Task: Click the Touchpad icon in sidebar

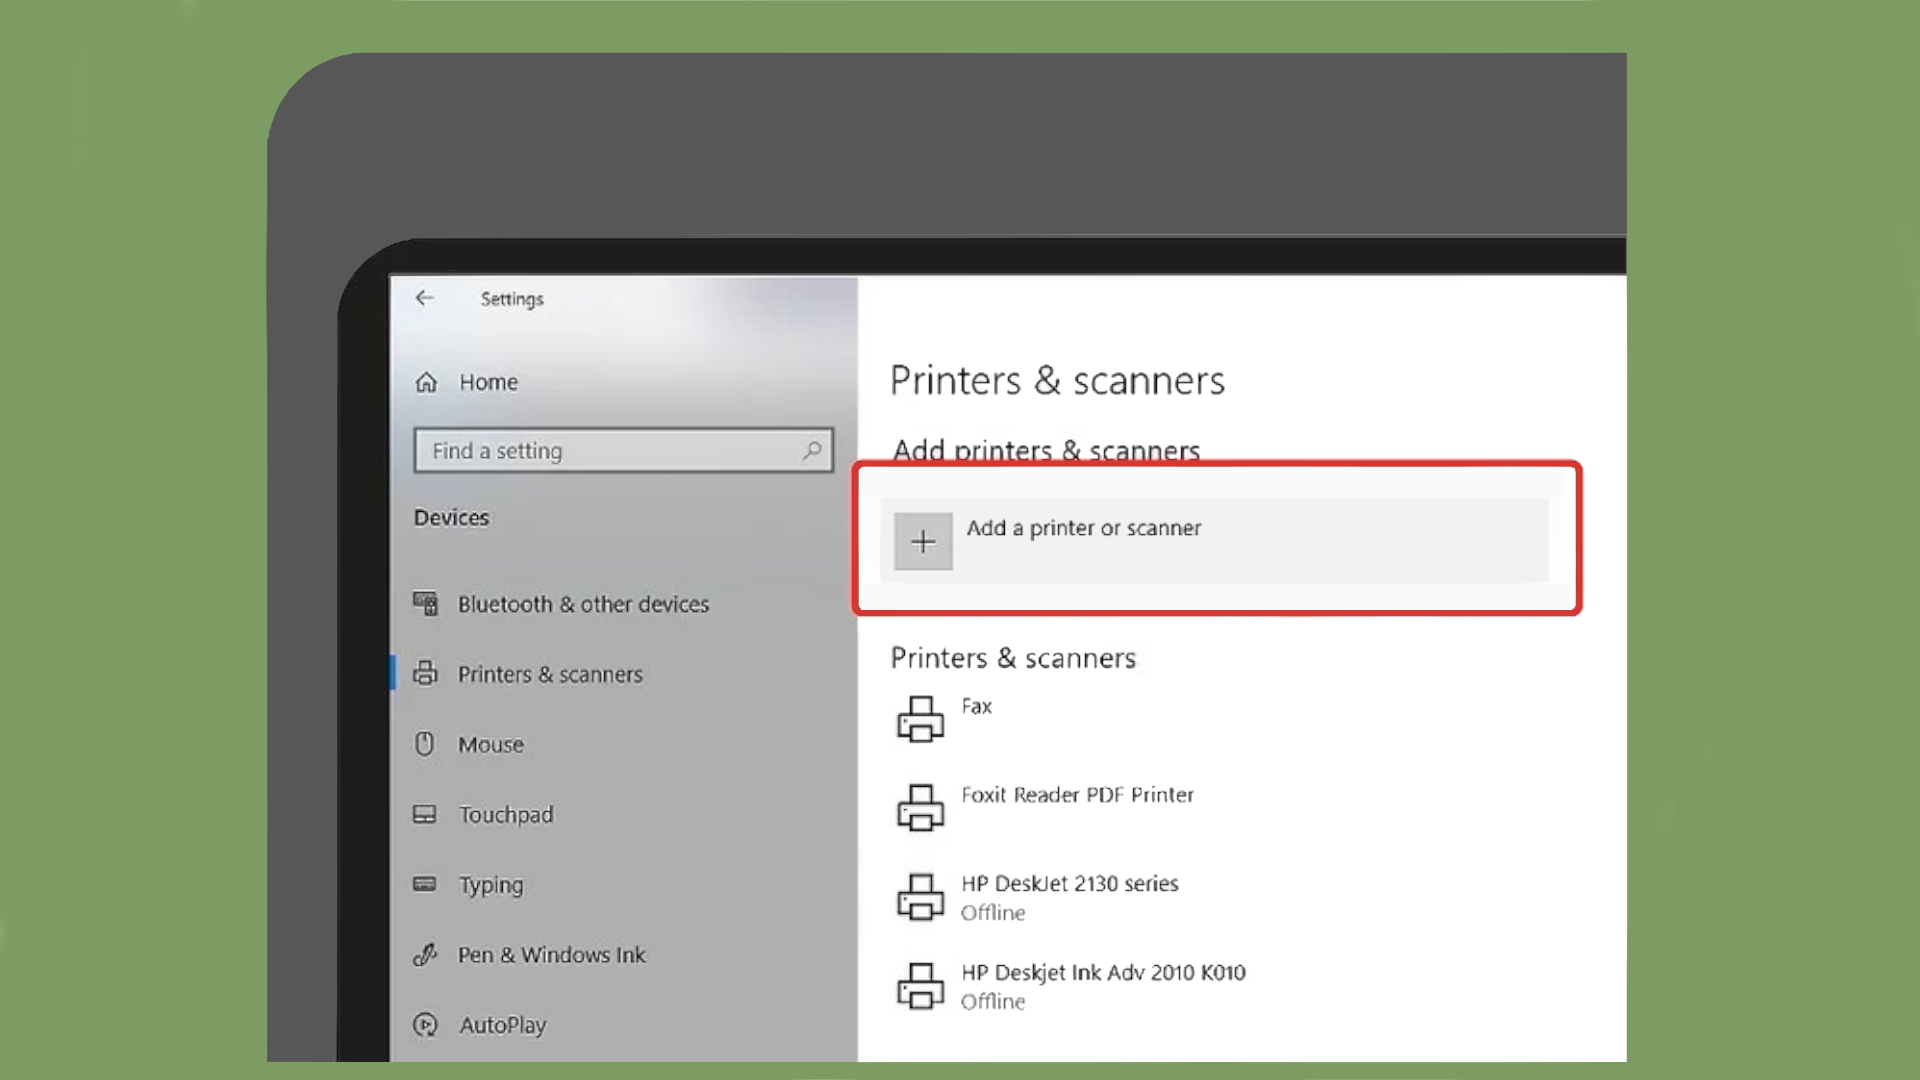Action: [424, 814]
